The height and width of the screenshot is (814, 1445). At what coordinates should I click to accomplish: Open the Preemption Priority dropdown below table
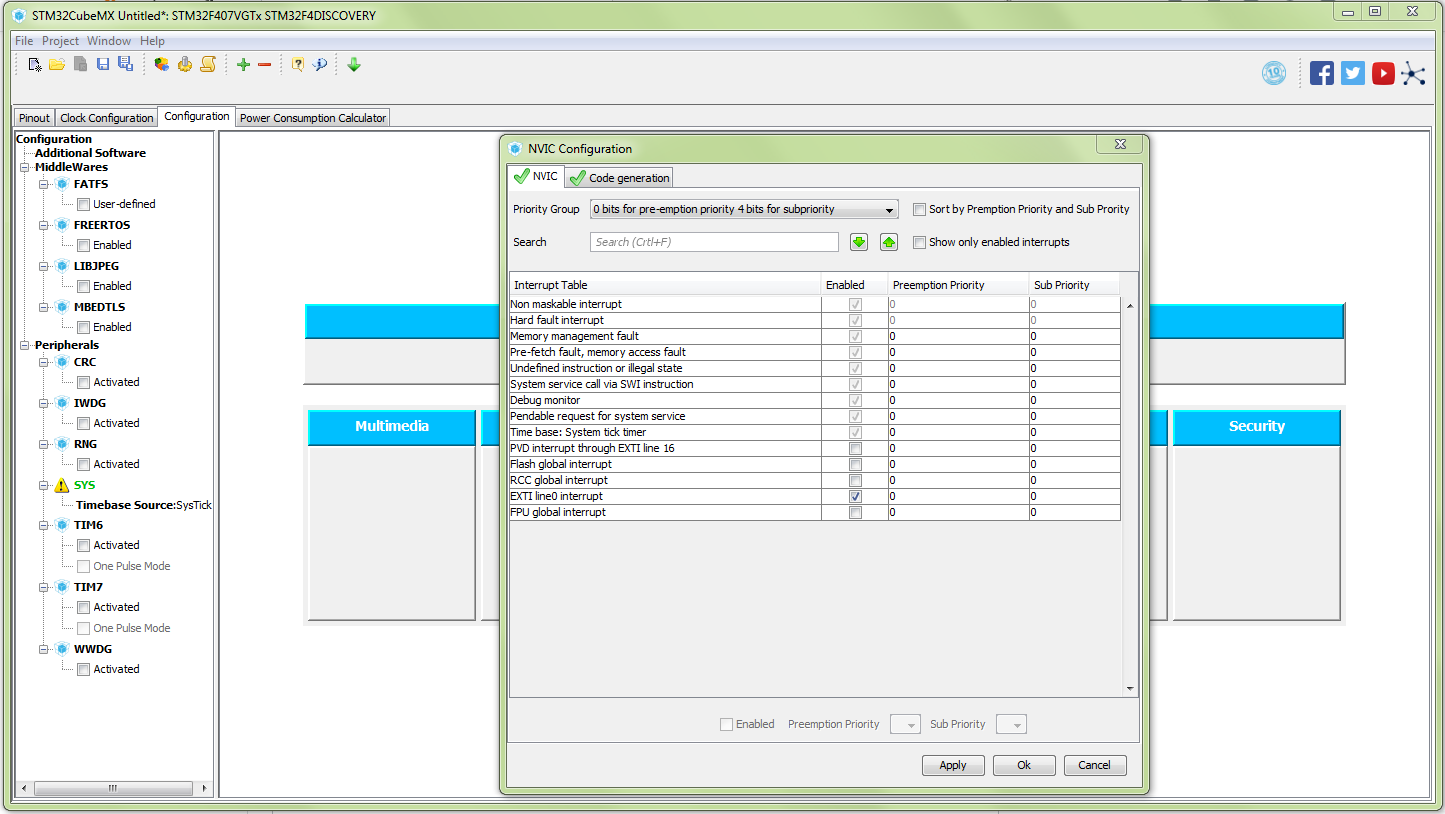pyautogui.click(x=905, y=725)
